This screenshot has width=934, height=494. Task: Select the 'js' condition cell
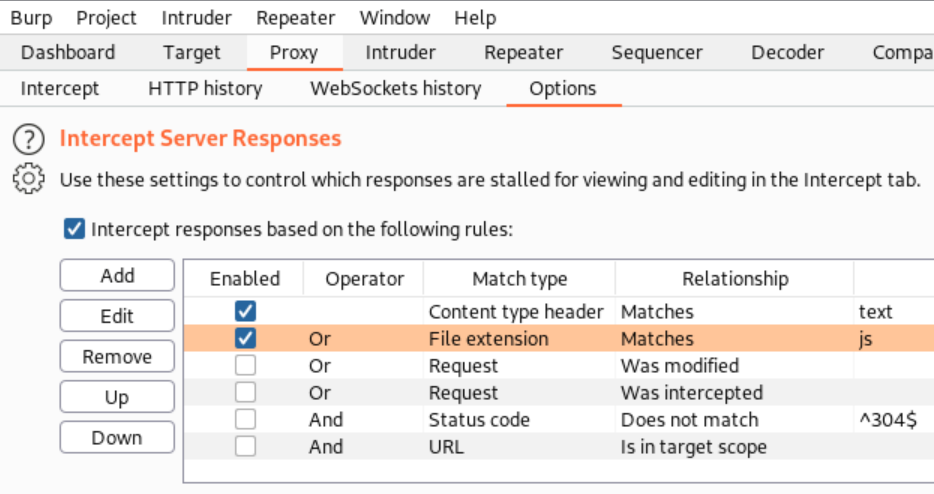click(x=893, y=338)
